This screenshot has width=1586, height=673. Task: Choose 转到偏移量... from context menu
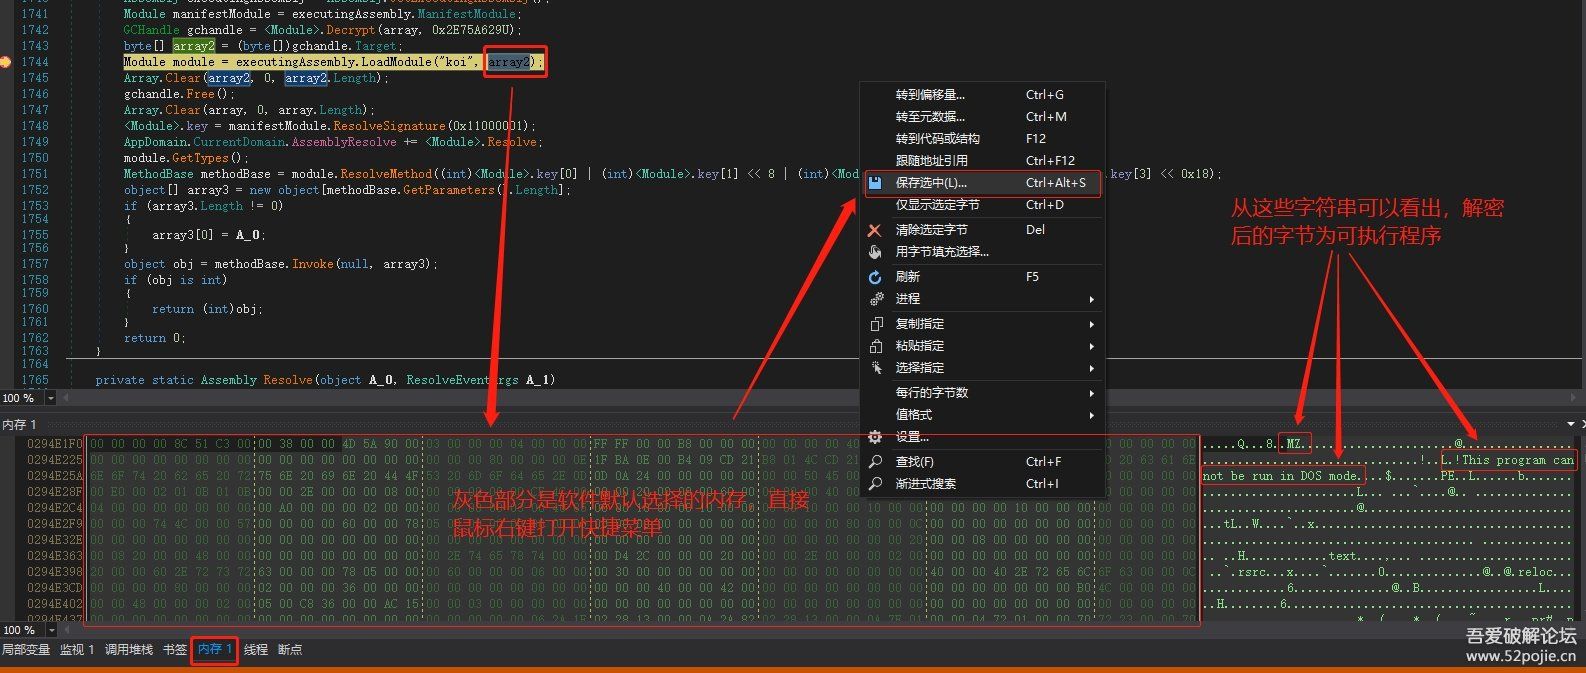click(x=930, y=95)
